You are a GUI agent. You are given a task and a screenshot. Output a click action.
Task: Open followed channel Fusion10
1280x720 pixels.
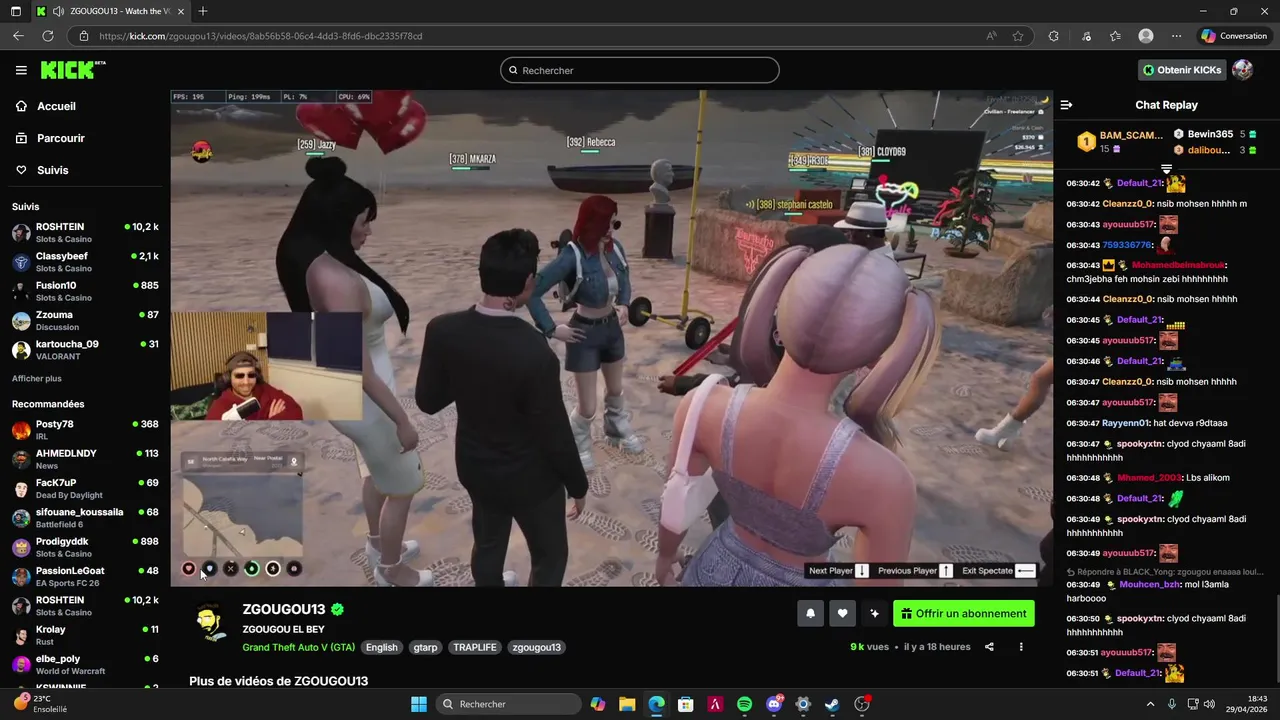point(85,291)
